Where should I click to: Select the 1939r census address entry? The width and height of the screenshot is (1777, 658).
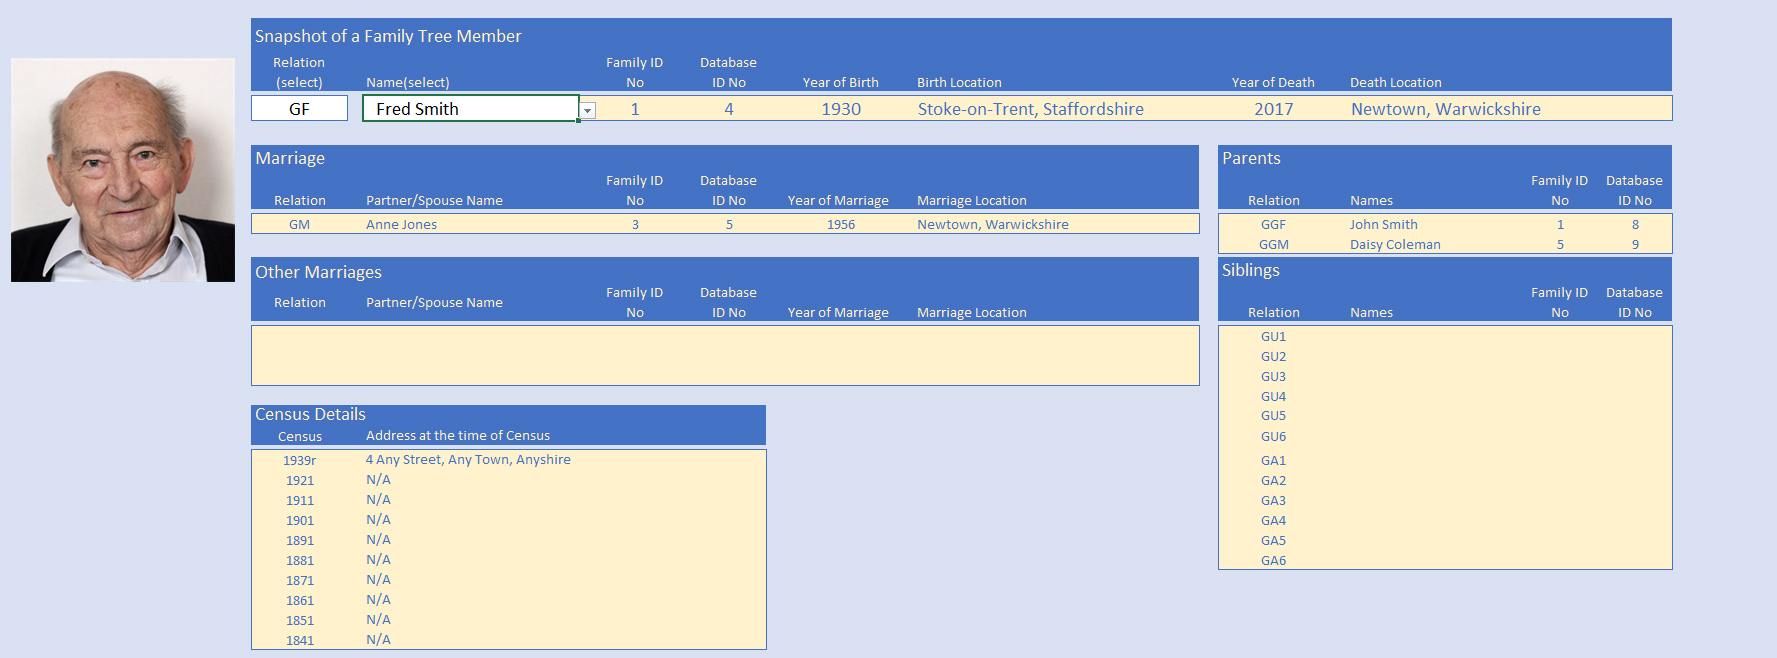pos(468,460)
